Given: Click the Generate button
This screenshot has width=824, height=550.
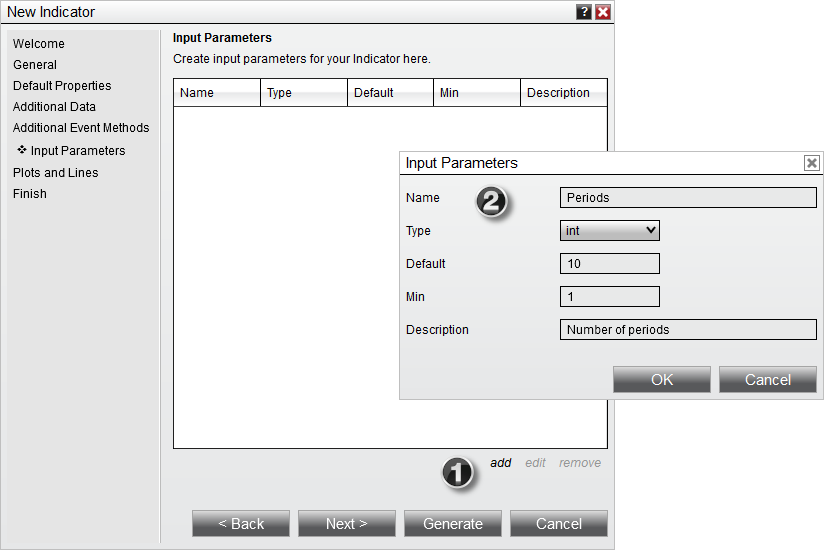Looking at the screenshot, I should (453, 524).
